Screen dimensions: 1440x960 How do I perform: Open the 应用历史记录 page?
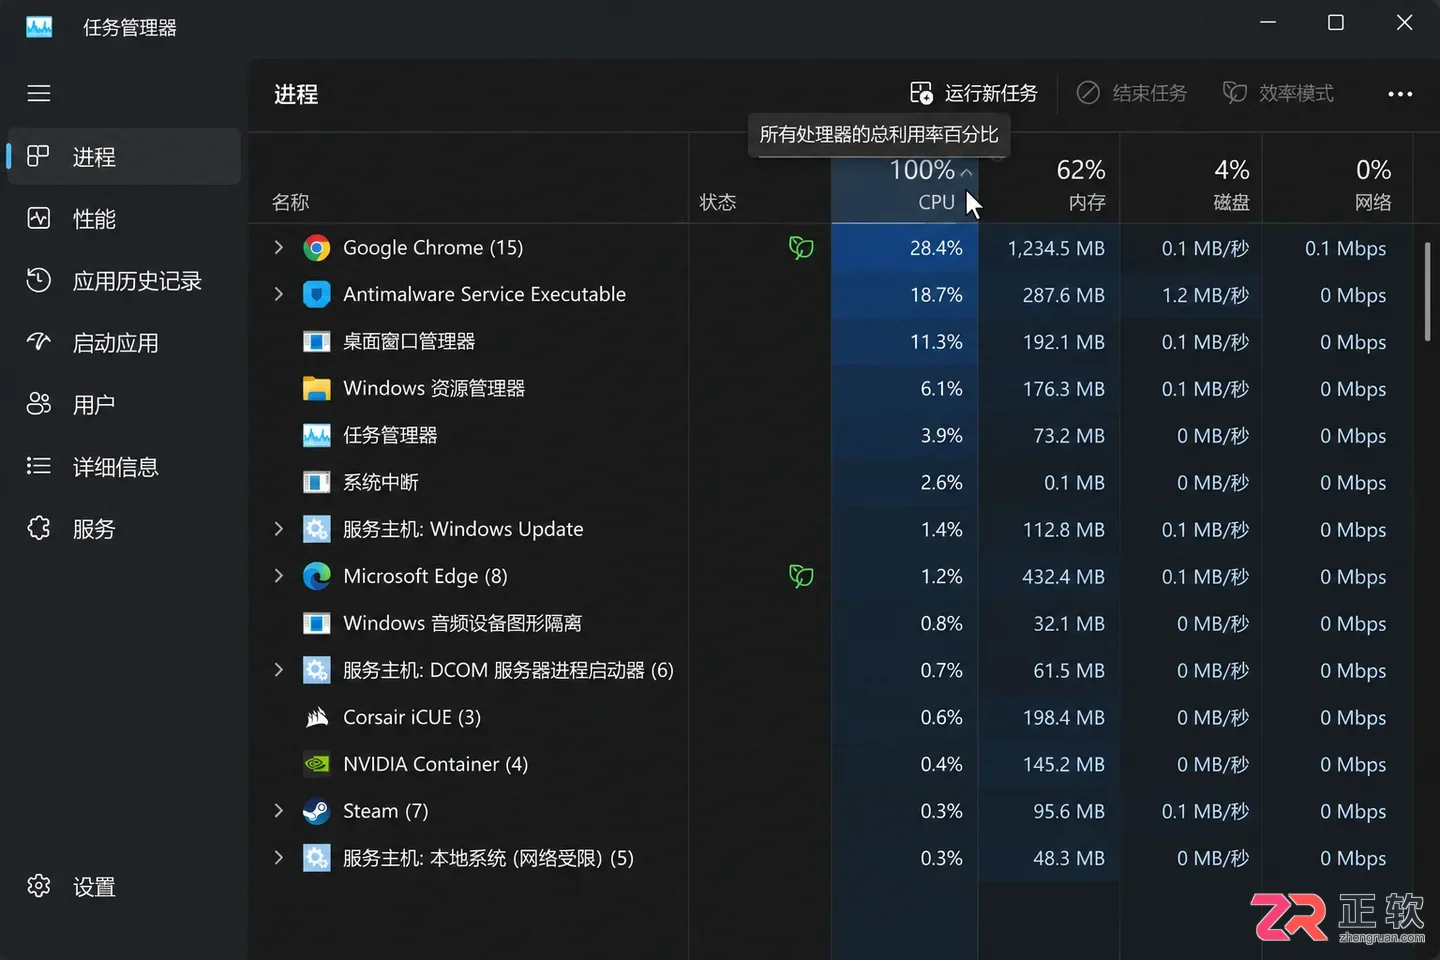pos(124,280)
